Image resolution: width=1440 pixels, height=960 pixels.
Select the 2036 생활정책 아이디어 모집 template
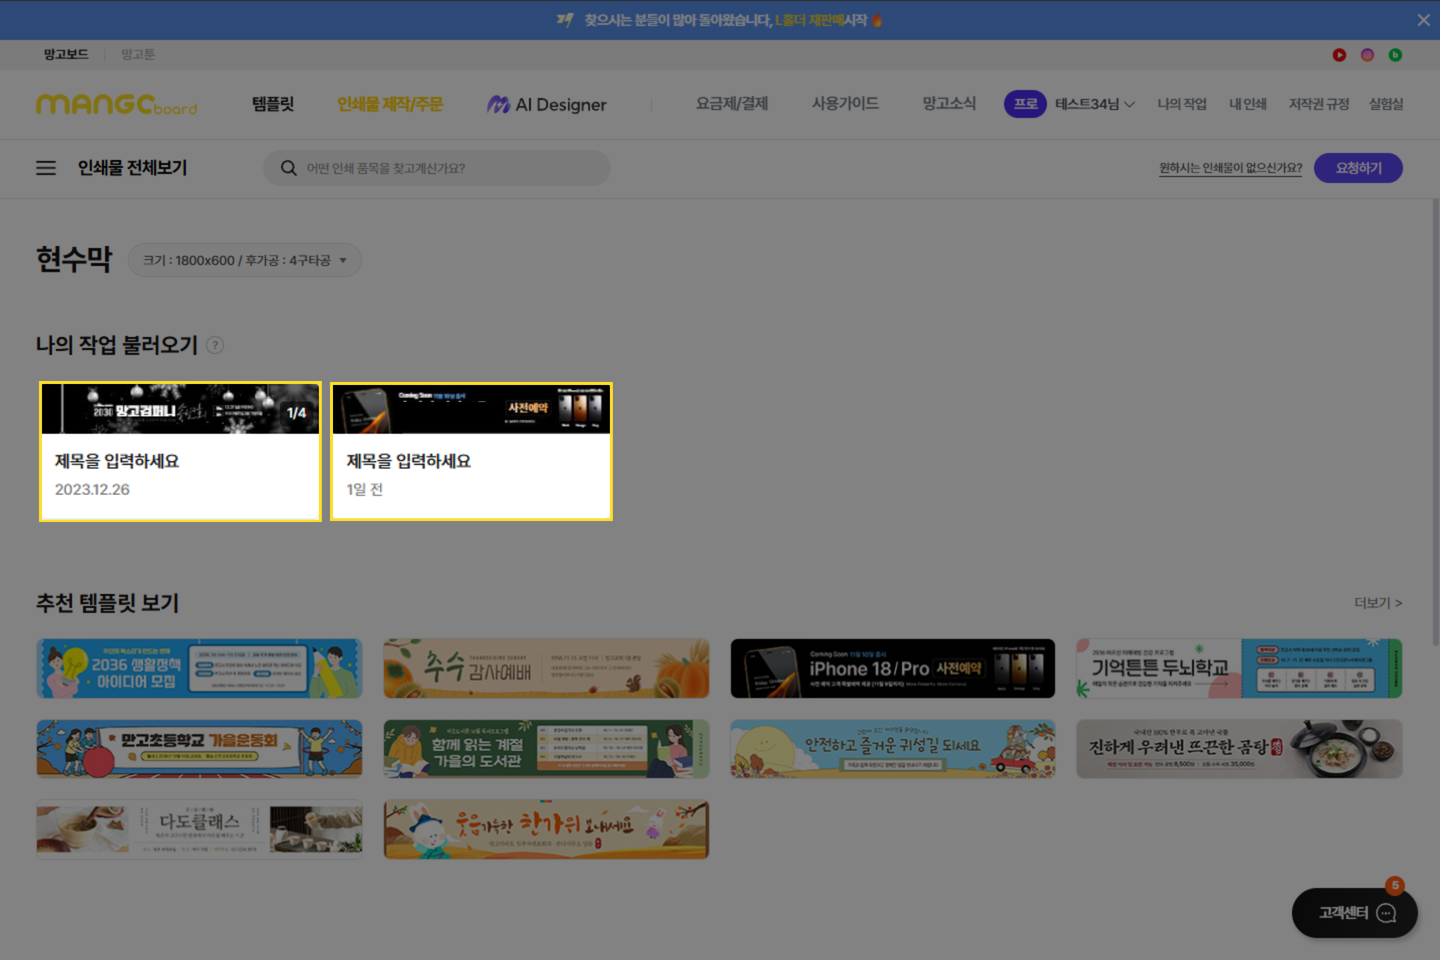click(x=199, y=668)
